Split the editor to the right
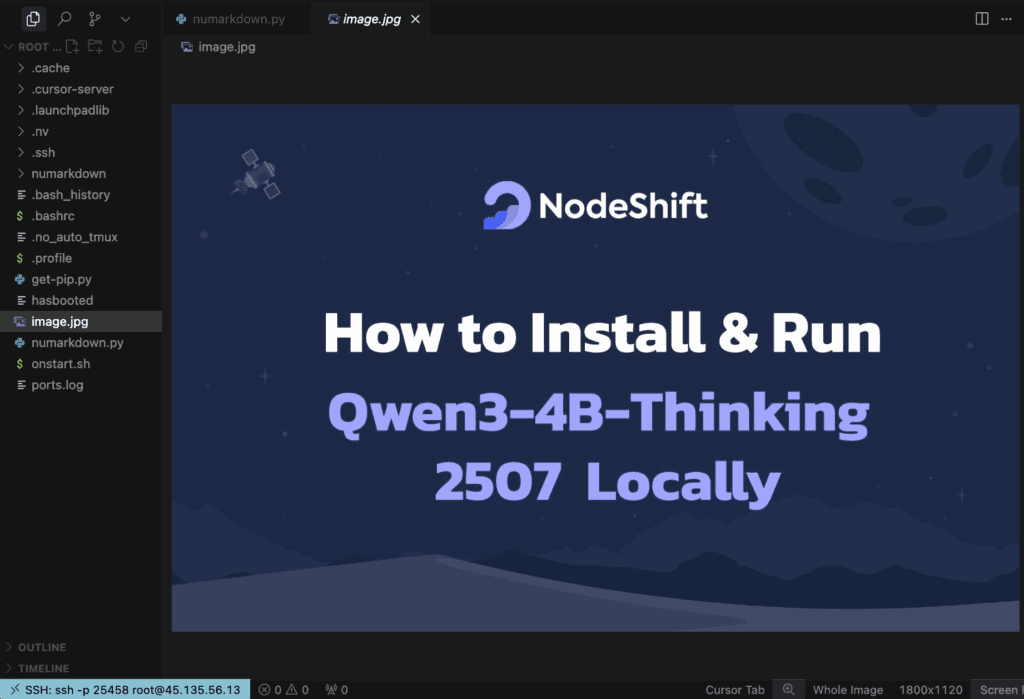 [982, 18]
